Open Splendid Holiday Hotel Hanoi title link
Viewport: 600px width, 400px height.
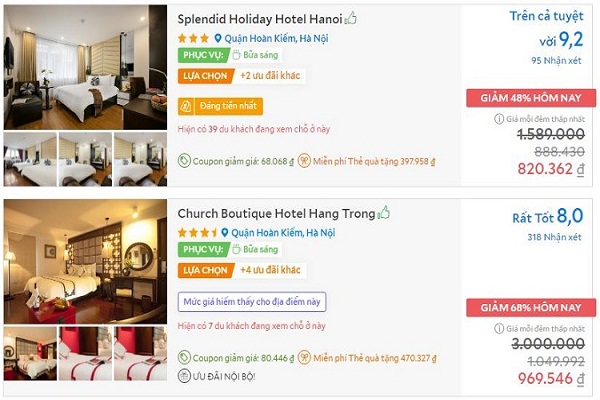point(260,19)
